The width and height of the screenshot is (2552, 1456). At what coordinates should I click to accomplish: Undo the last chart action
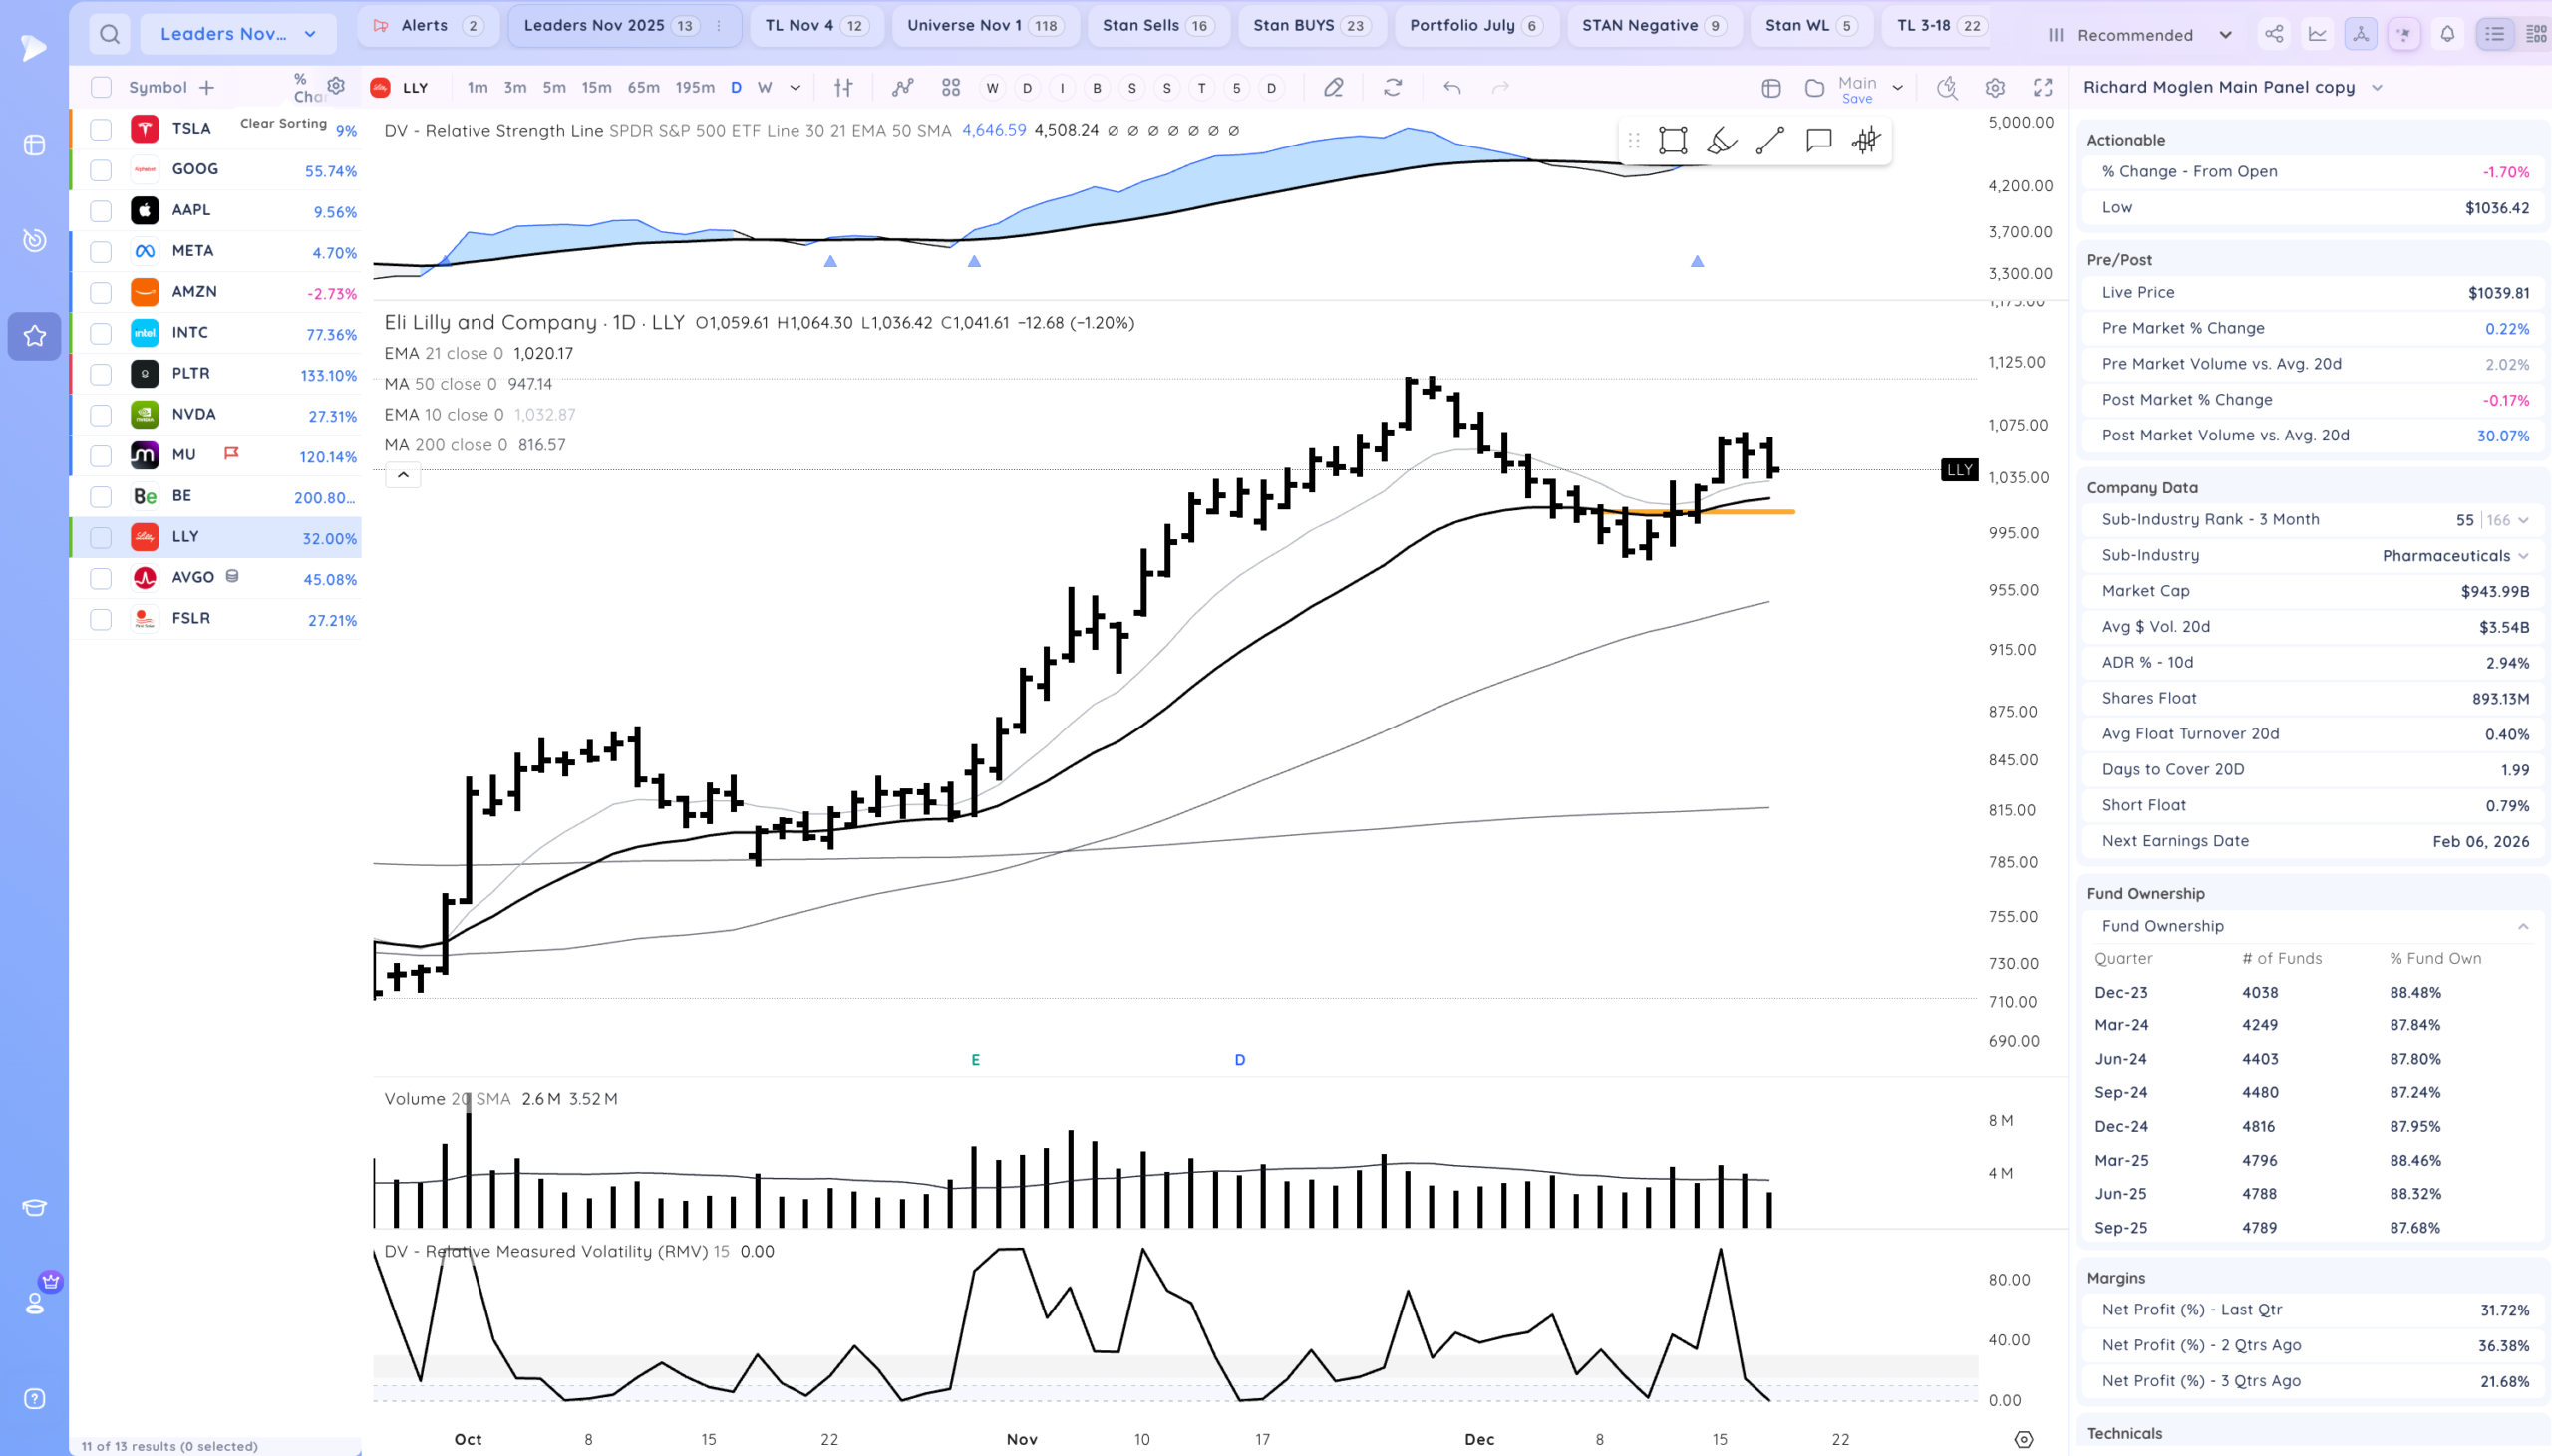point(1452,88)
